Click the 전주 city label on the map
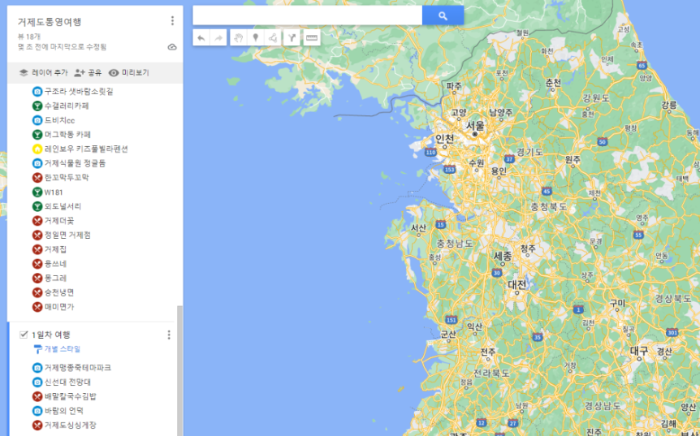 [x=488, y=352]
